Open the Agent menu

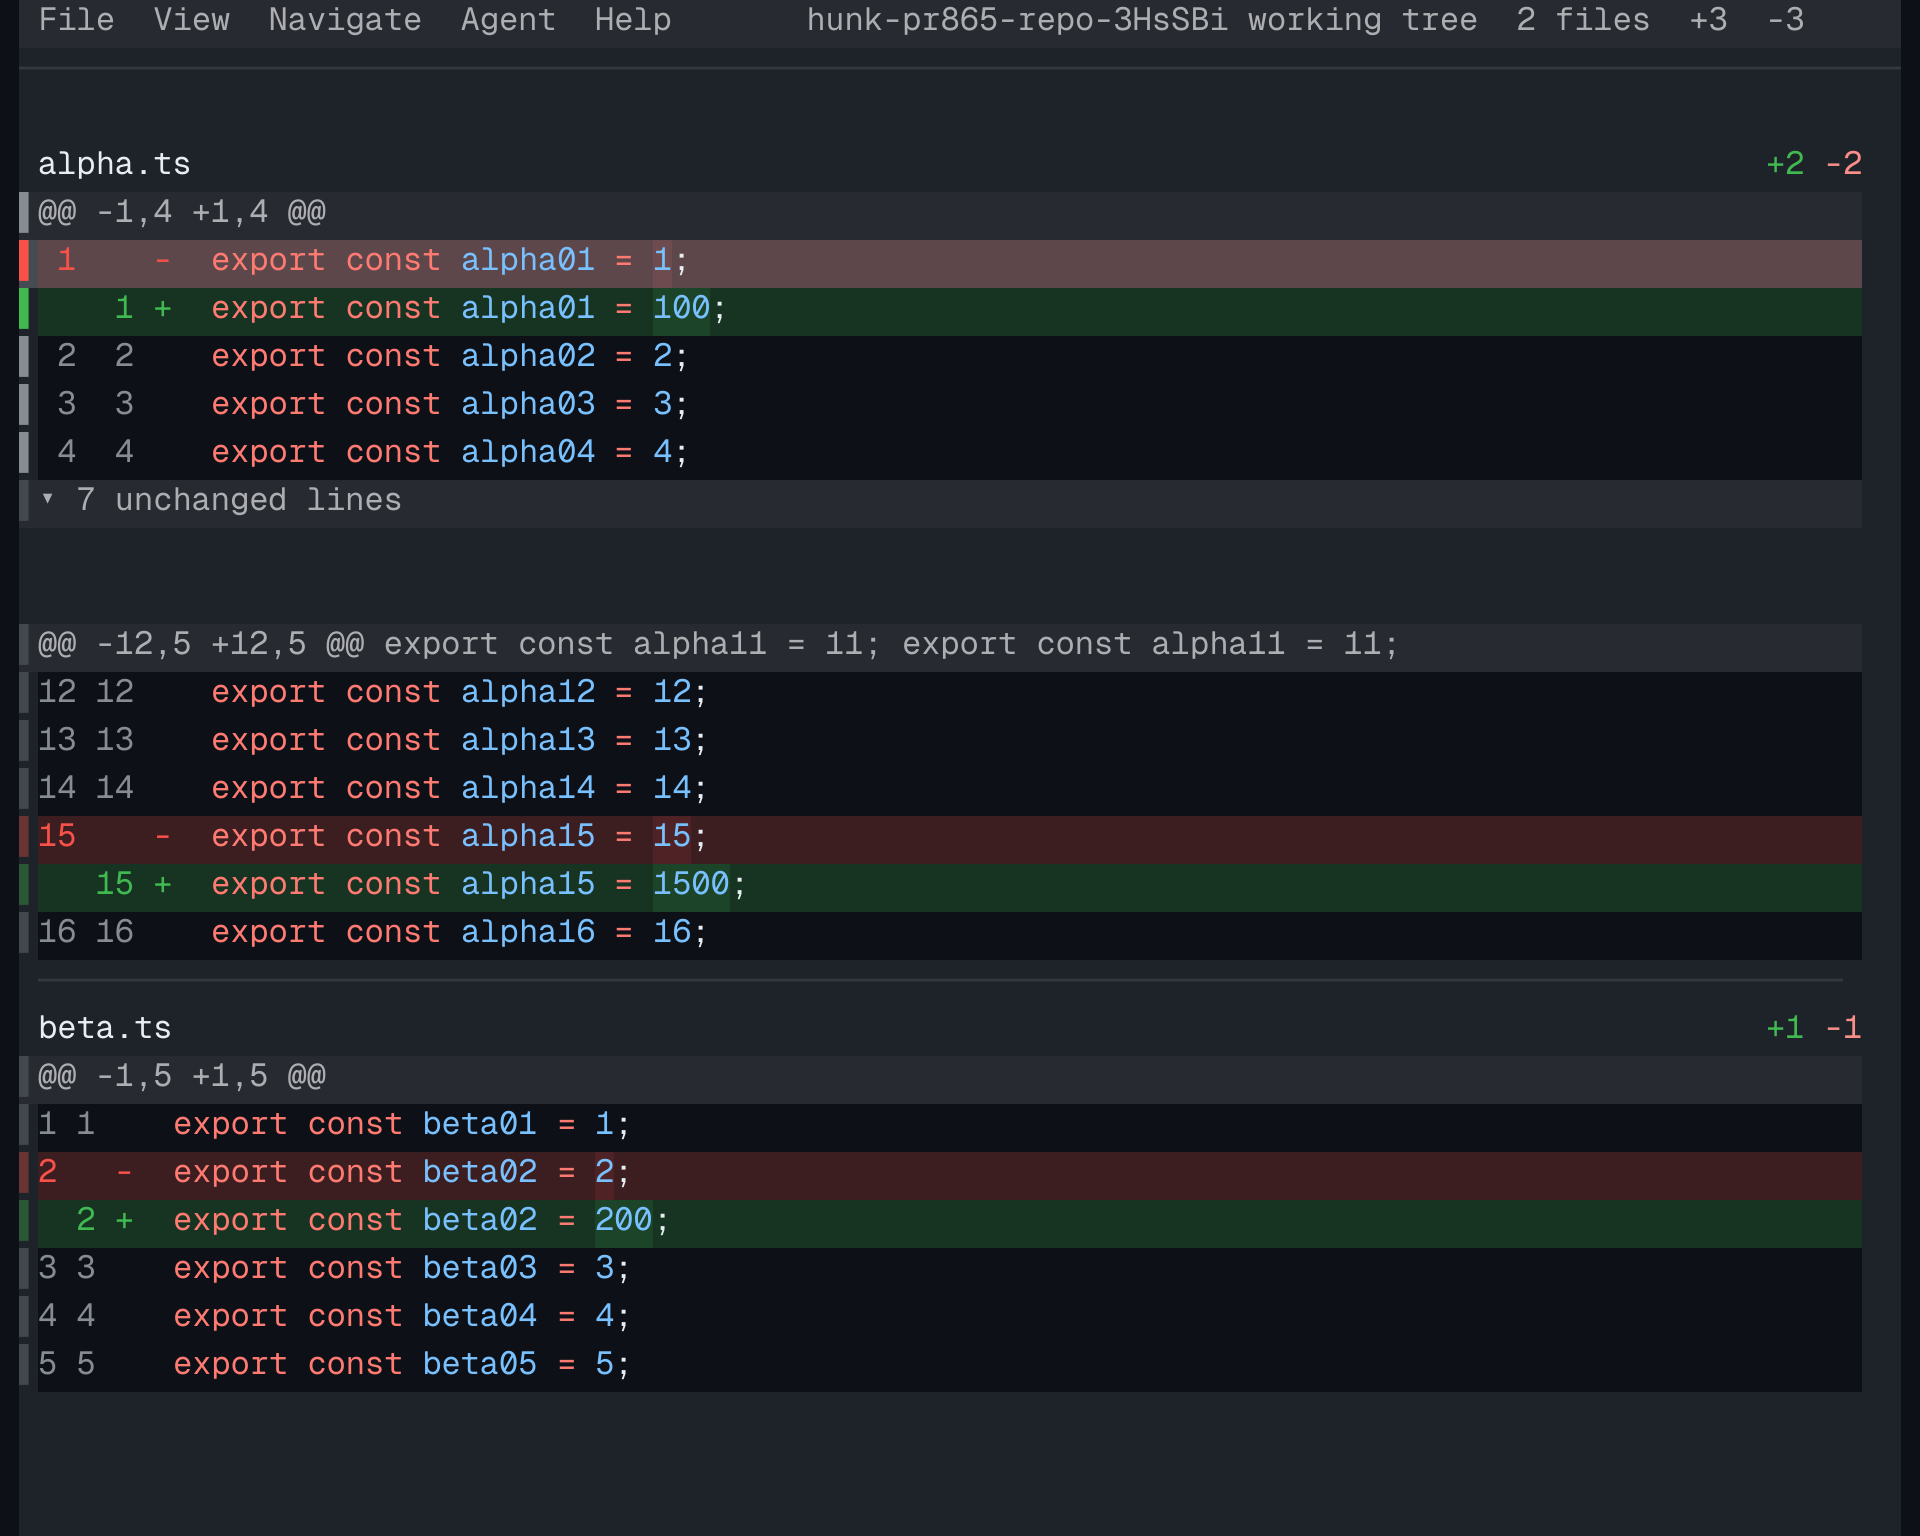pyautogui.click(x=508, y=20)
